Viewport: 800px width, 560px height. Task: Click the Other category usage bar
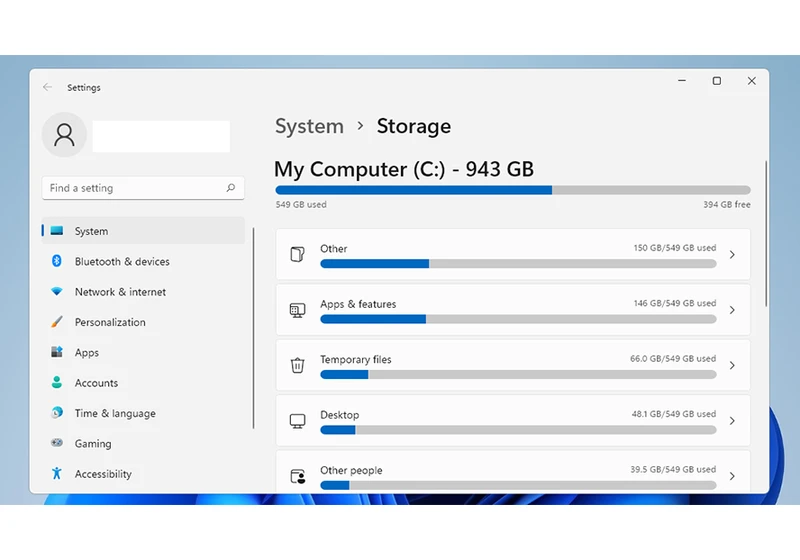[518, 264]
